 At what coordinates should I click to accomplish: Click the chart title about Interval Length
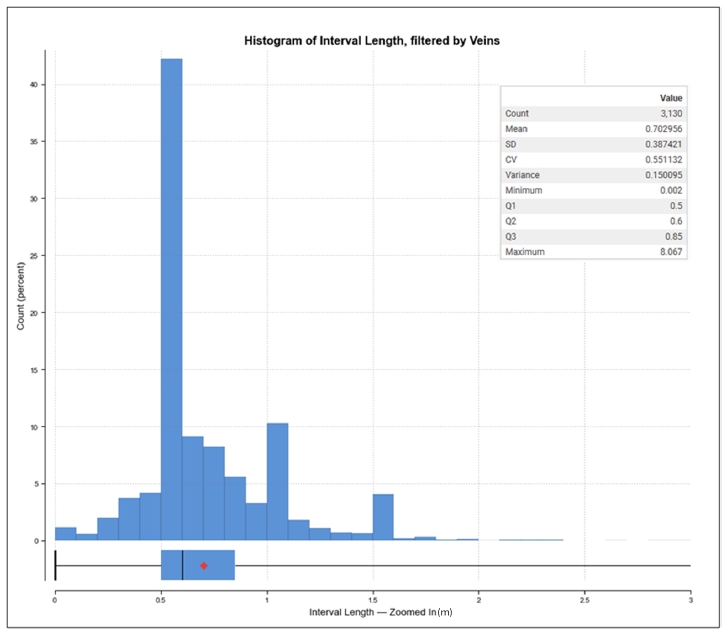click(372, 41)
